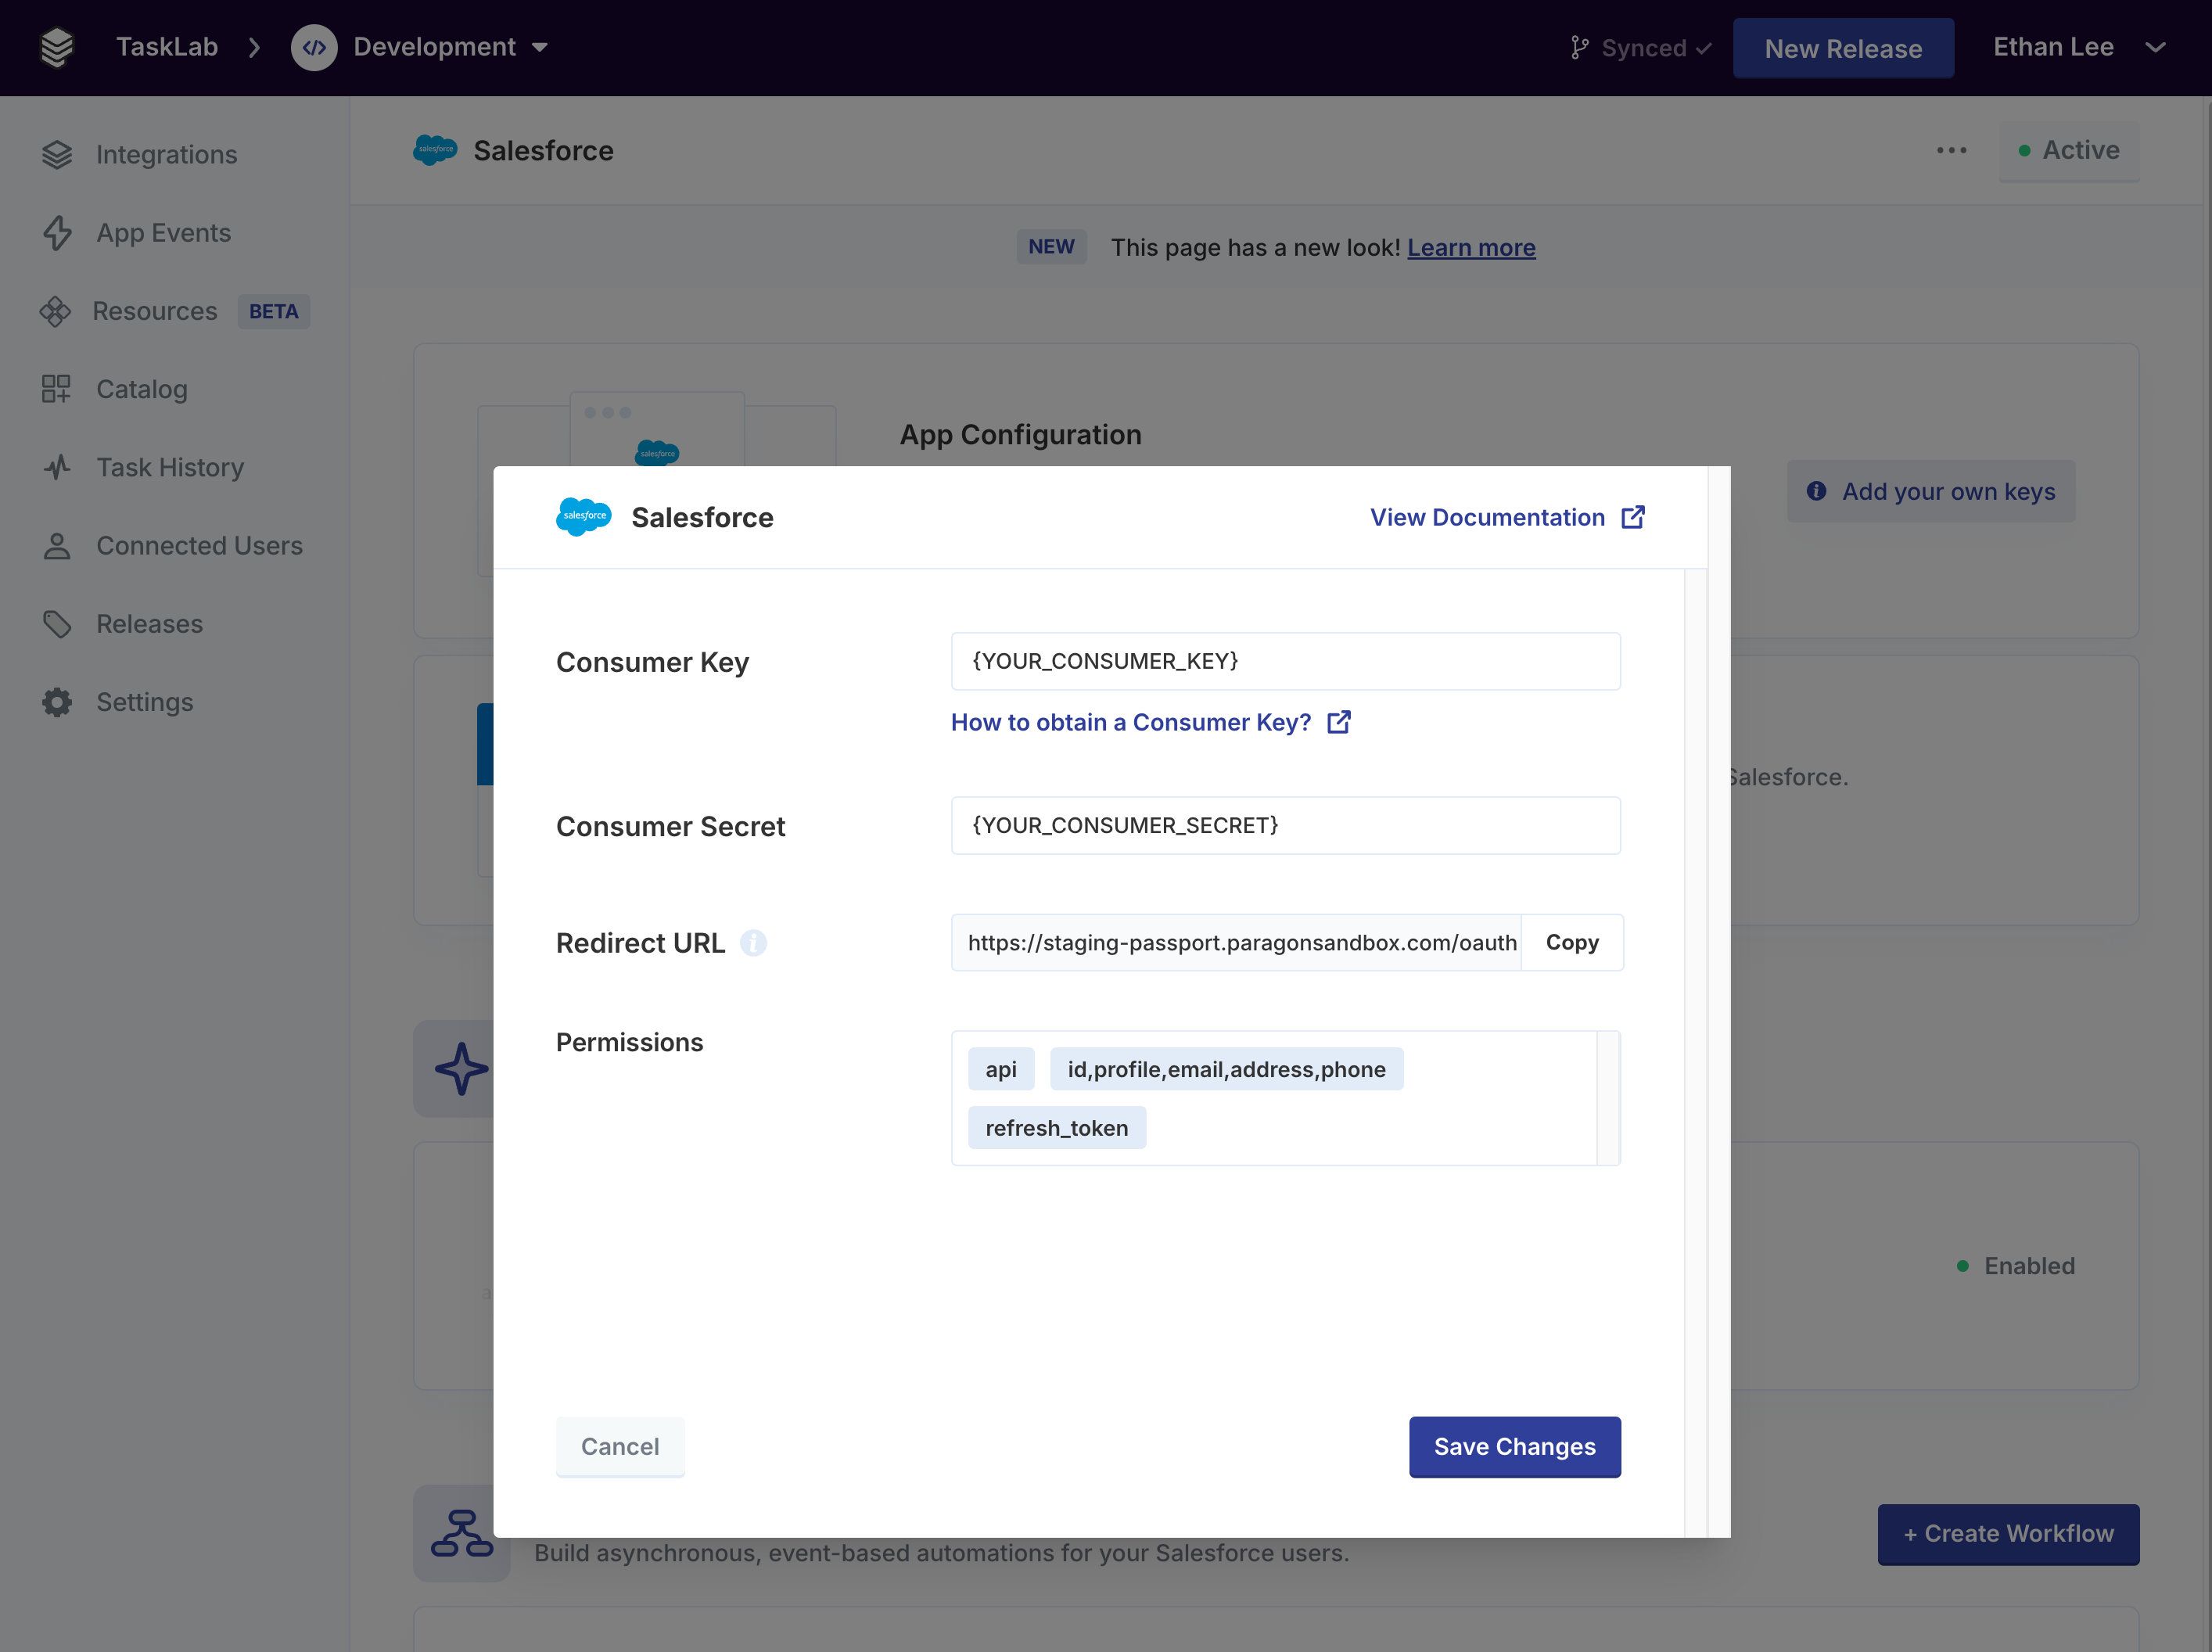Click the App Events lightning icon
Viewport: 2212px width, 1652px height.
[57, 233]
